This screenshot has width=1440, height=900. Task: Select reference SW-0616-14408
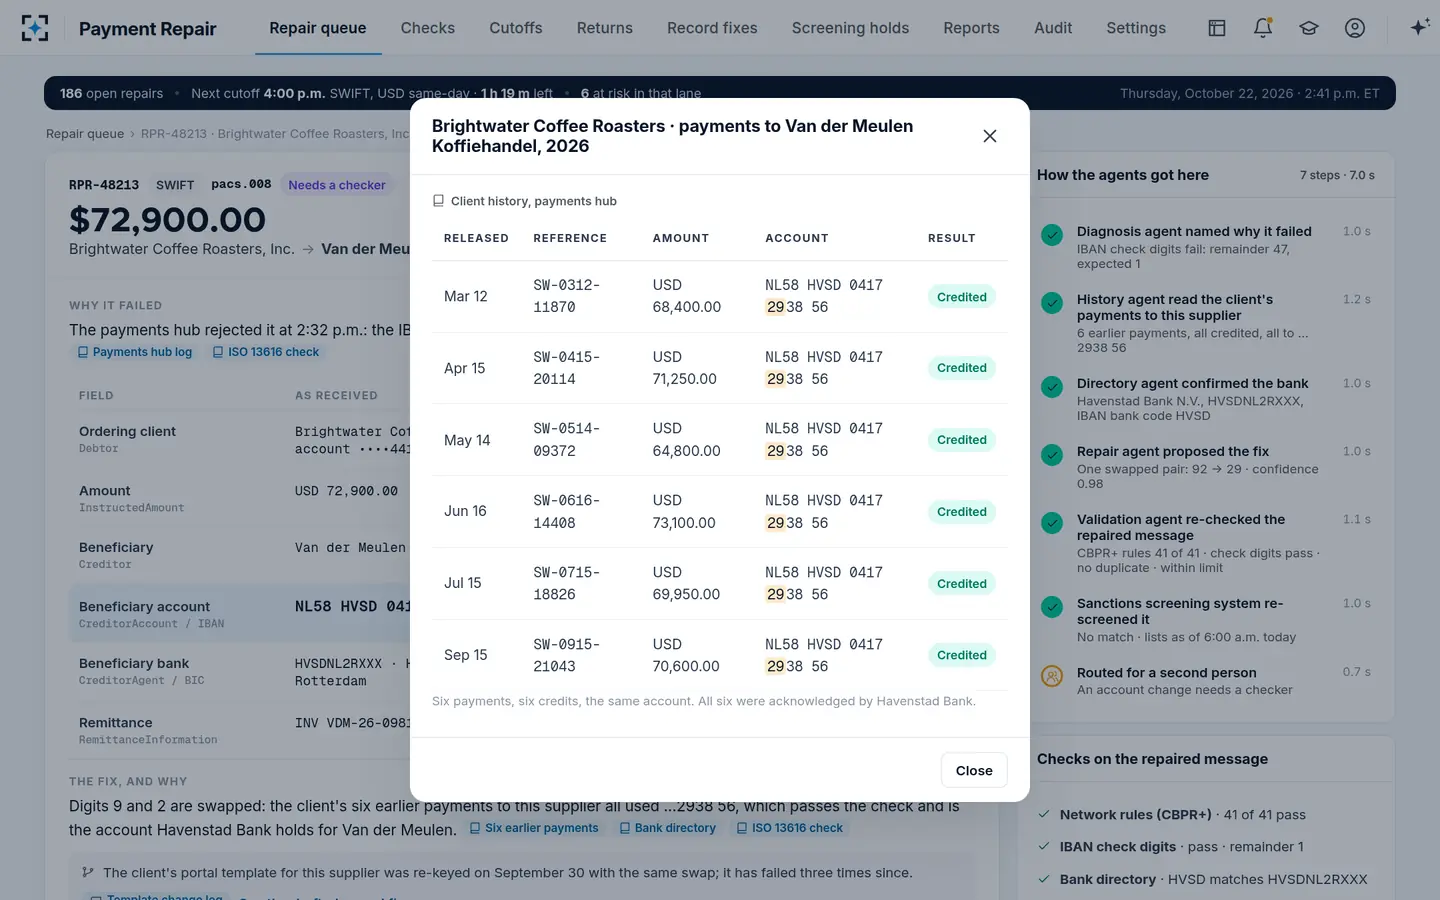[567, 511]
